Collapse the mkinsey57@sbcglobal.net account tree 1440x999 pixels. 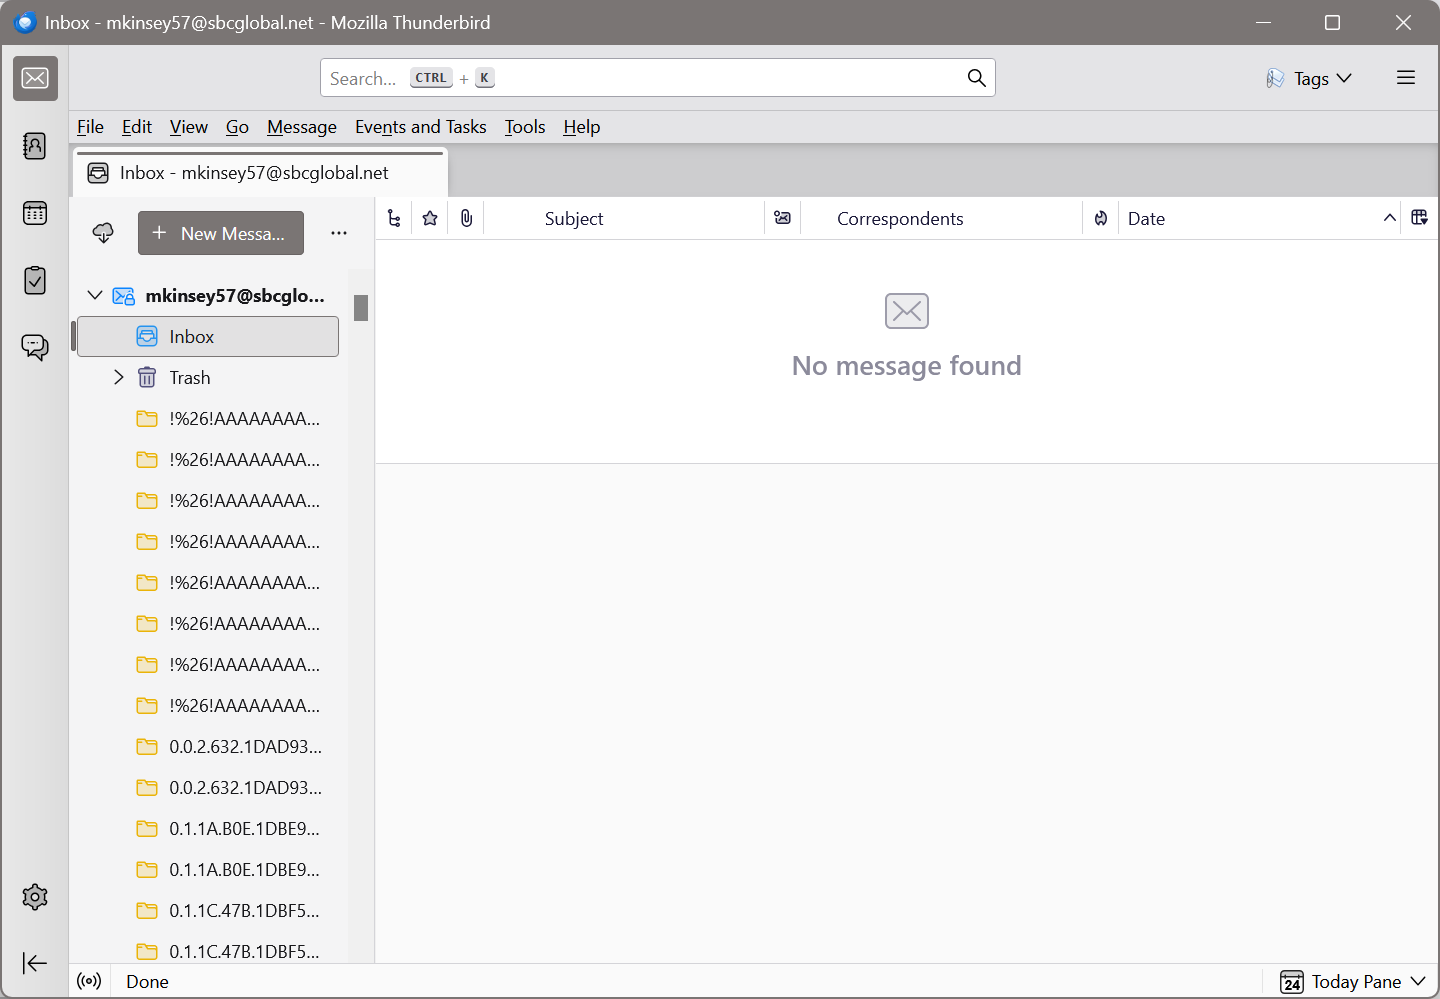click(95, 295)
